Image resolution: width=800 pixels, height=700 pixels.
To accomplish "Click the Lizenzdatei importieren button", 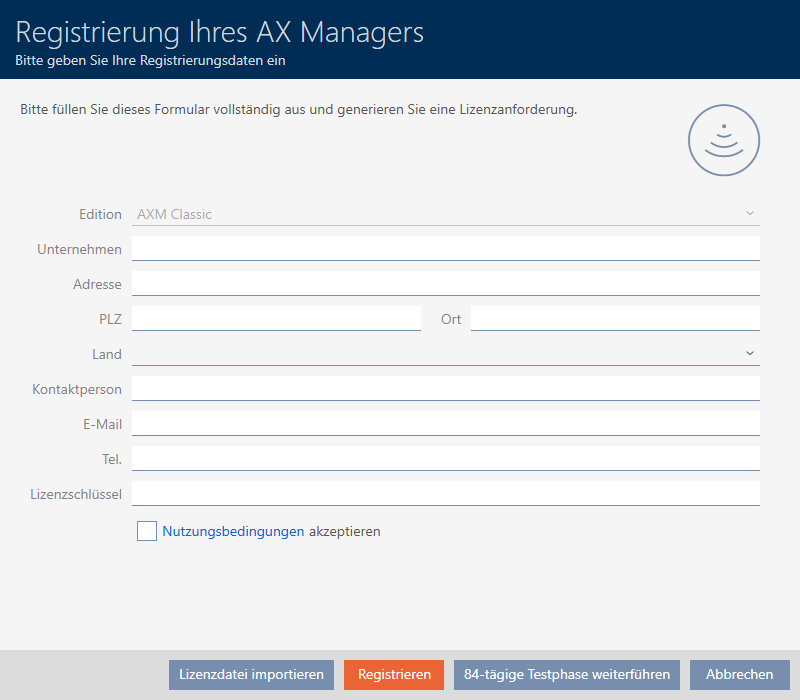I will 251,675.
